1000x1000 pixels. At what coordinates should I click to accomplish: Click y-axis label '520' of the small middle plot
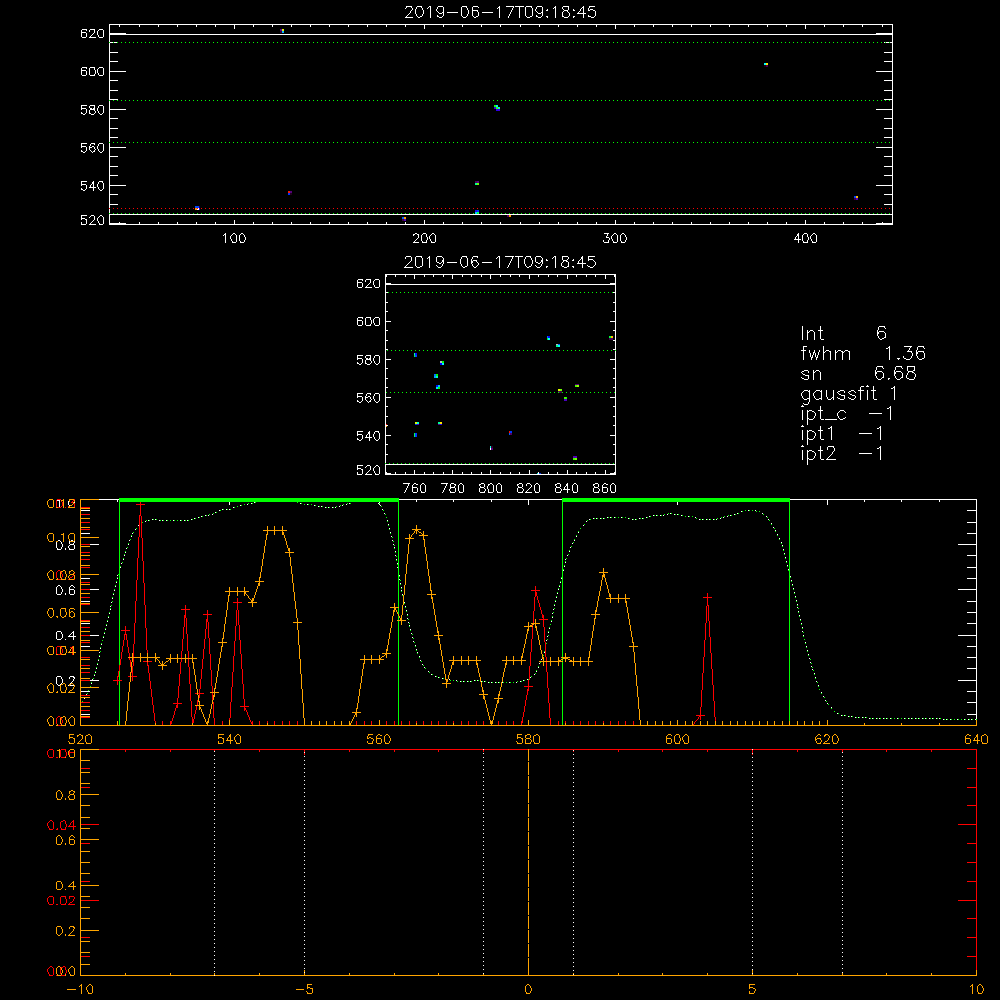click(369, 470)
